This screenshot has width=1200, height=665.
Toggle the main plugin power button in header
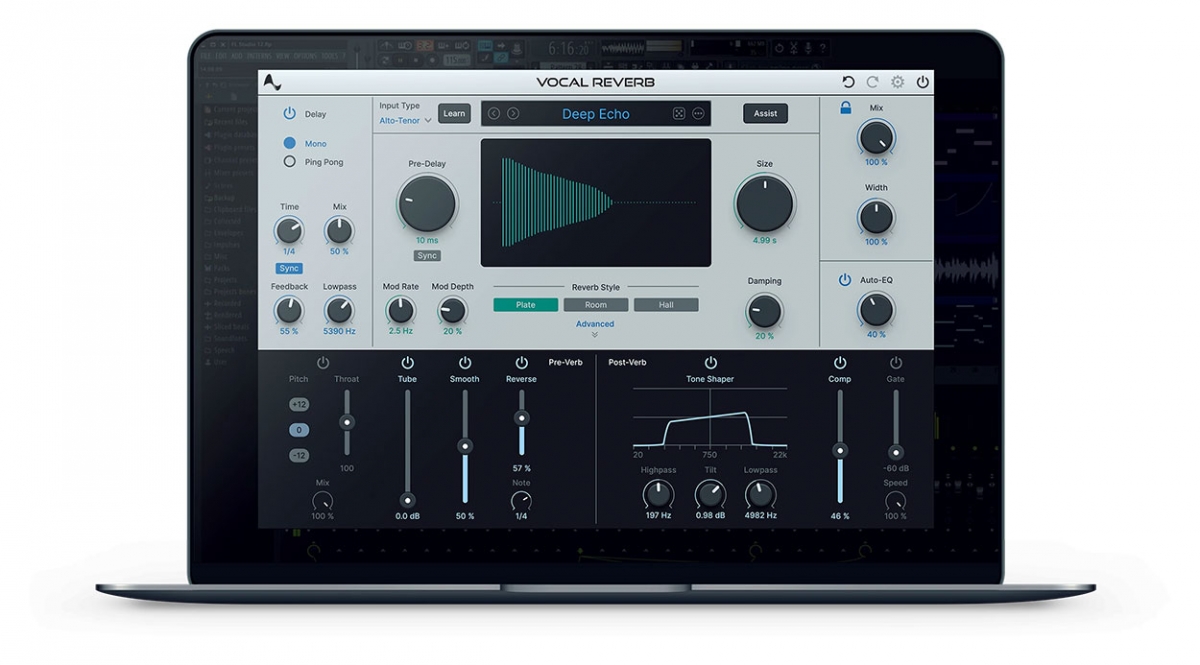pos(922,82)
